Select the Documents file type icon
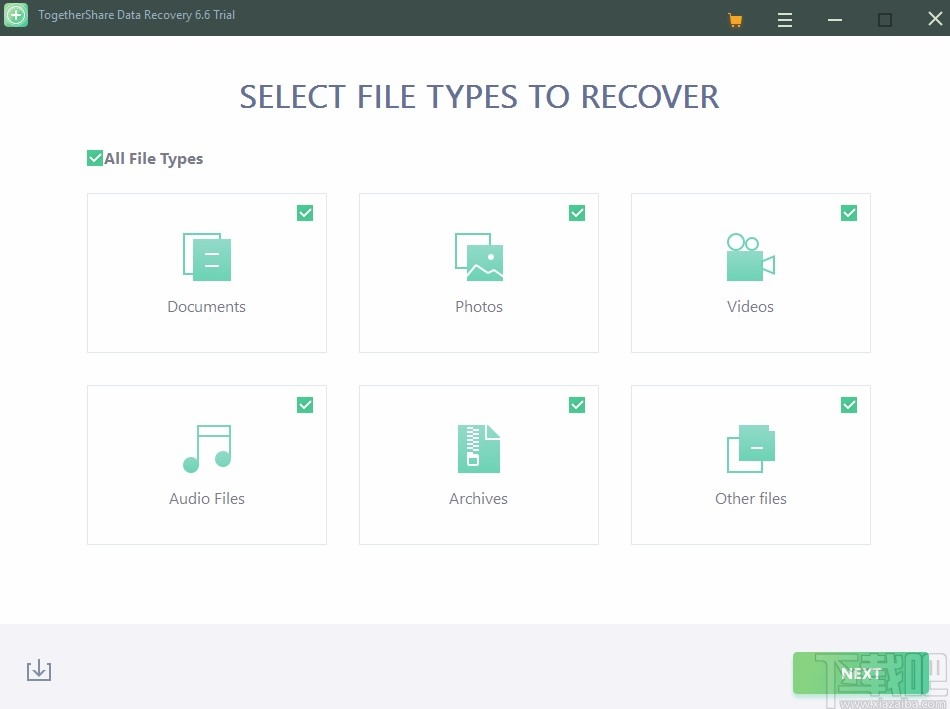This screenshot has width=950, height=709. click(206, 256)
